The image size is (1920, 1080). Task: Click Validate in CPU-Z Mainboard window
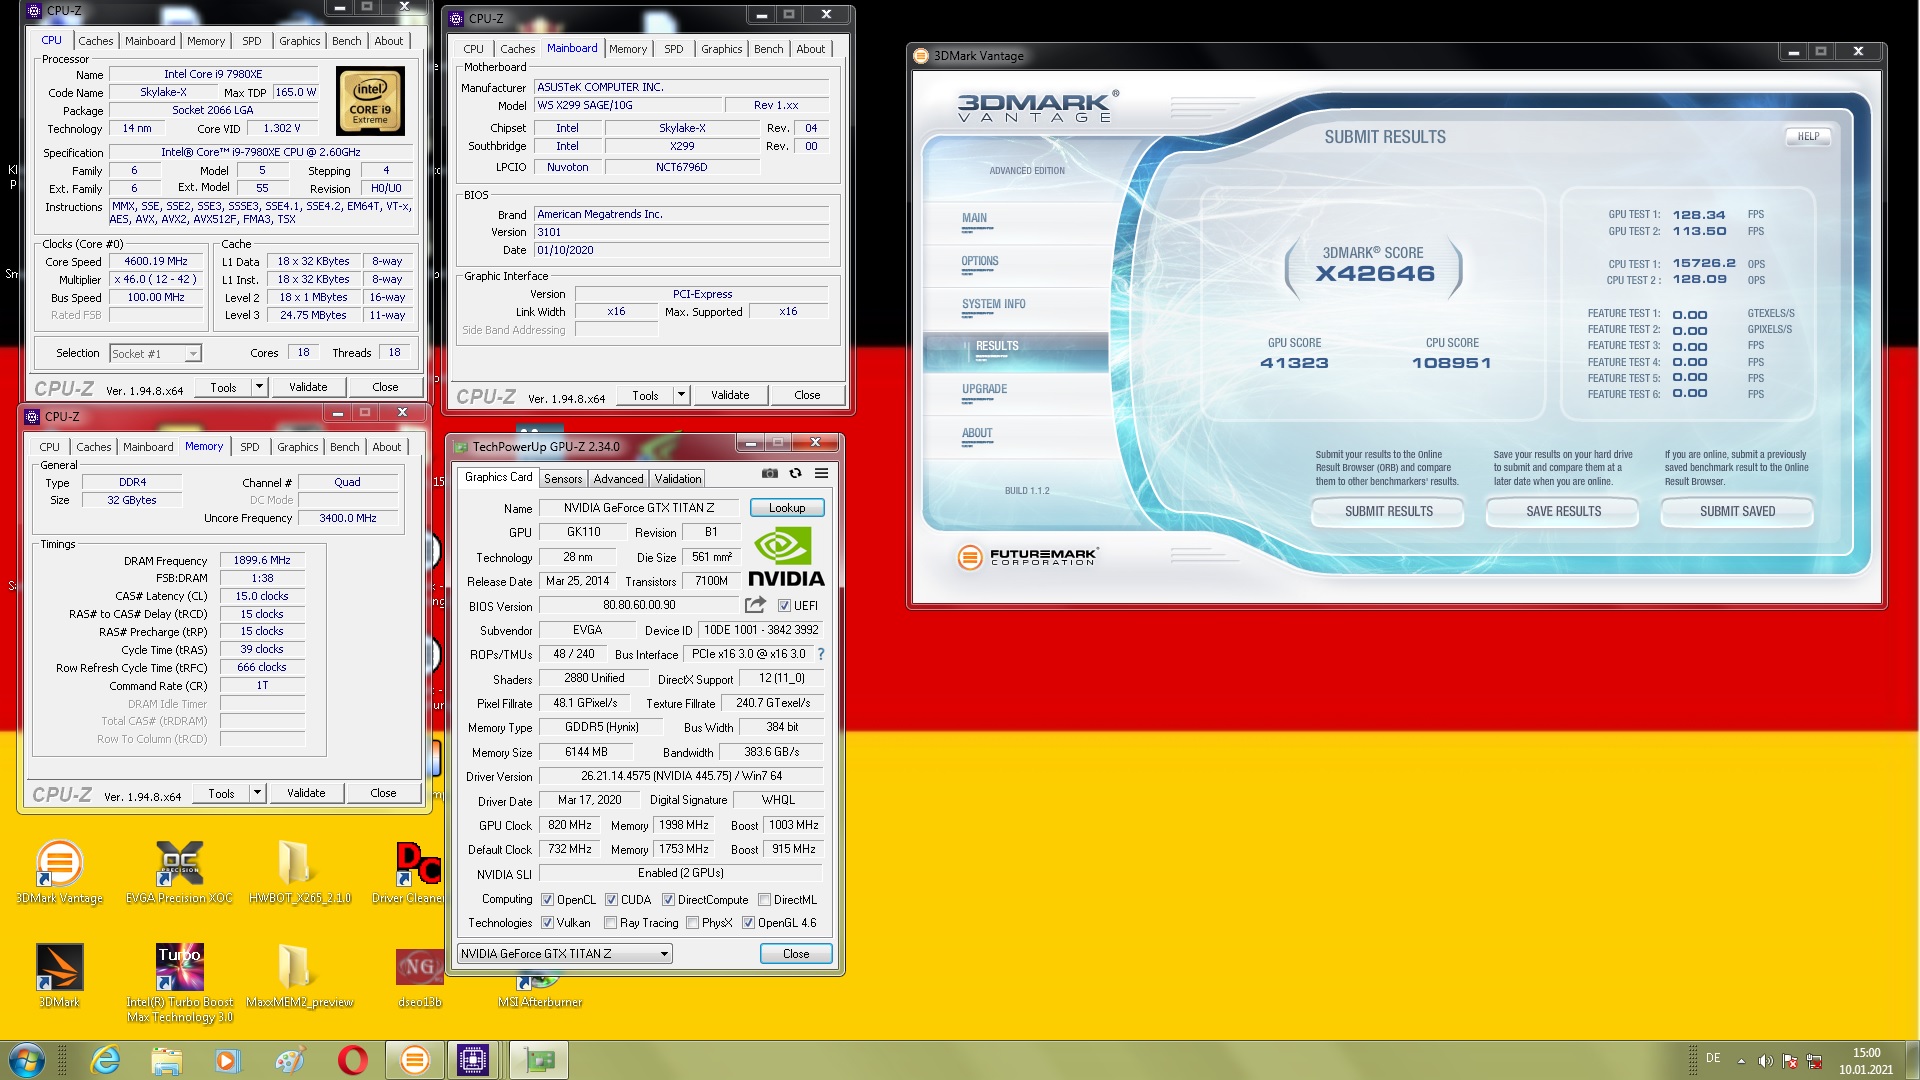click(730, 395)
